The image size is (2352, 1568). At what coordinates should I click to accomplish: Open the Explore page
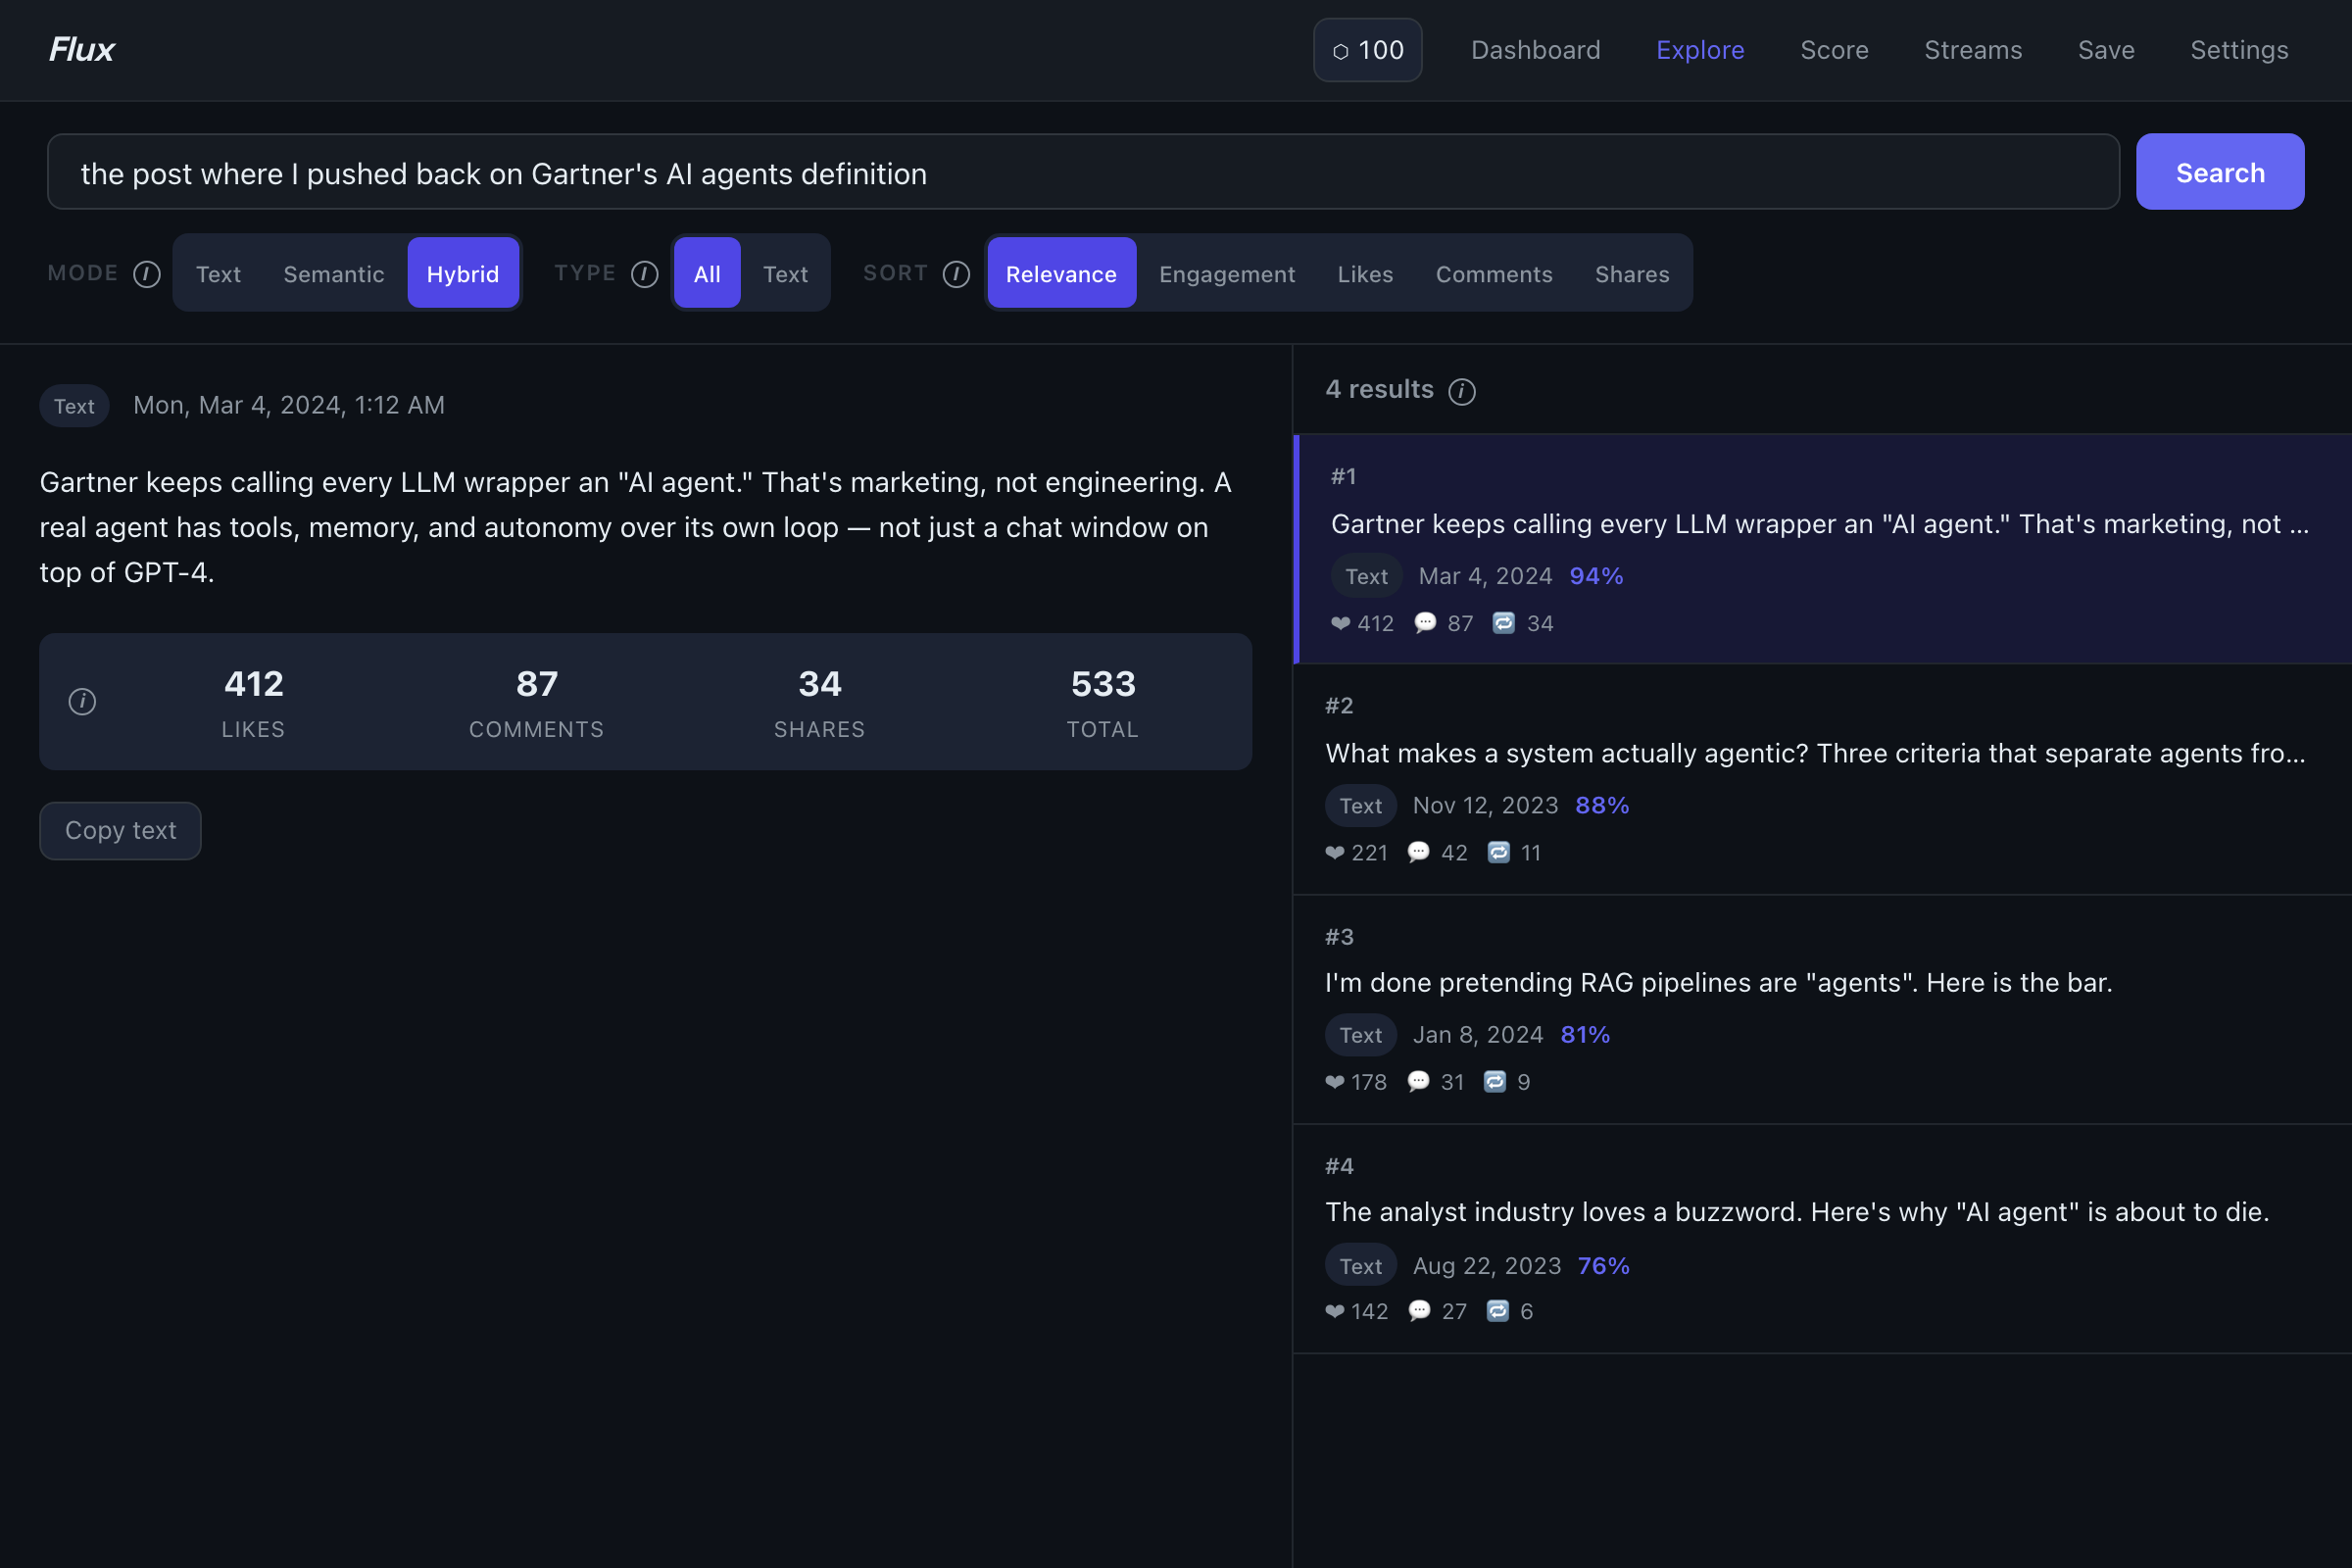[1700, 50]
